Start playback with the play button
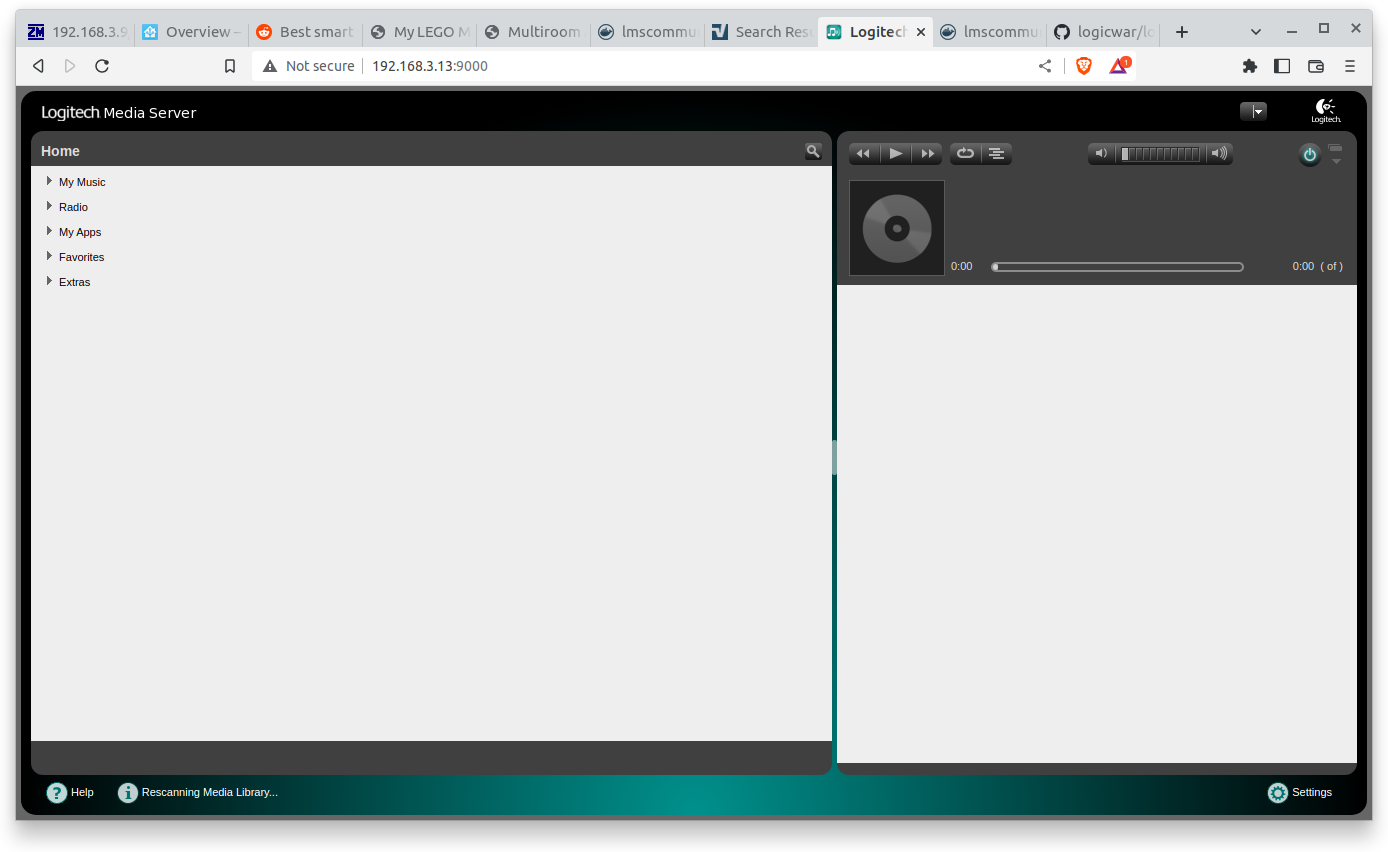 (x=896, y=154)
